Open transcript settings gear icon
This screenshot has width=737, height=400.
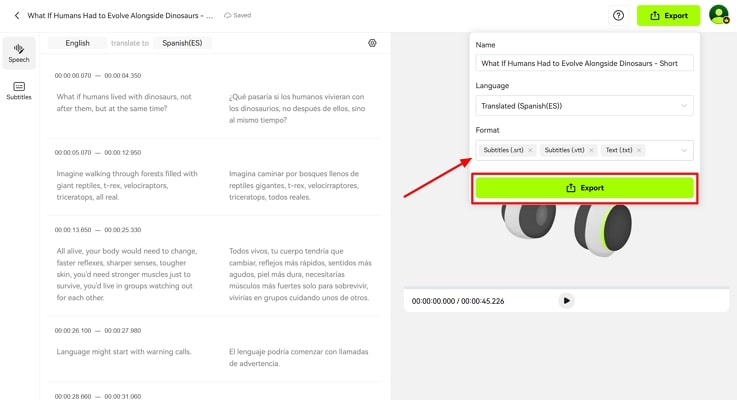pos(372,43)
